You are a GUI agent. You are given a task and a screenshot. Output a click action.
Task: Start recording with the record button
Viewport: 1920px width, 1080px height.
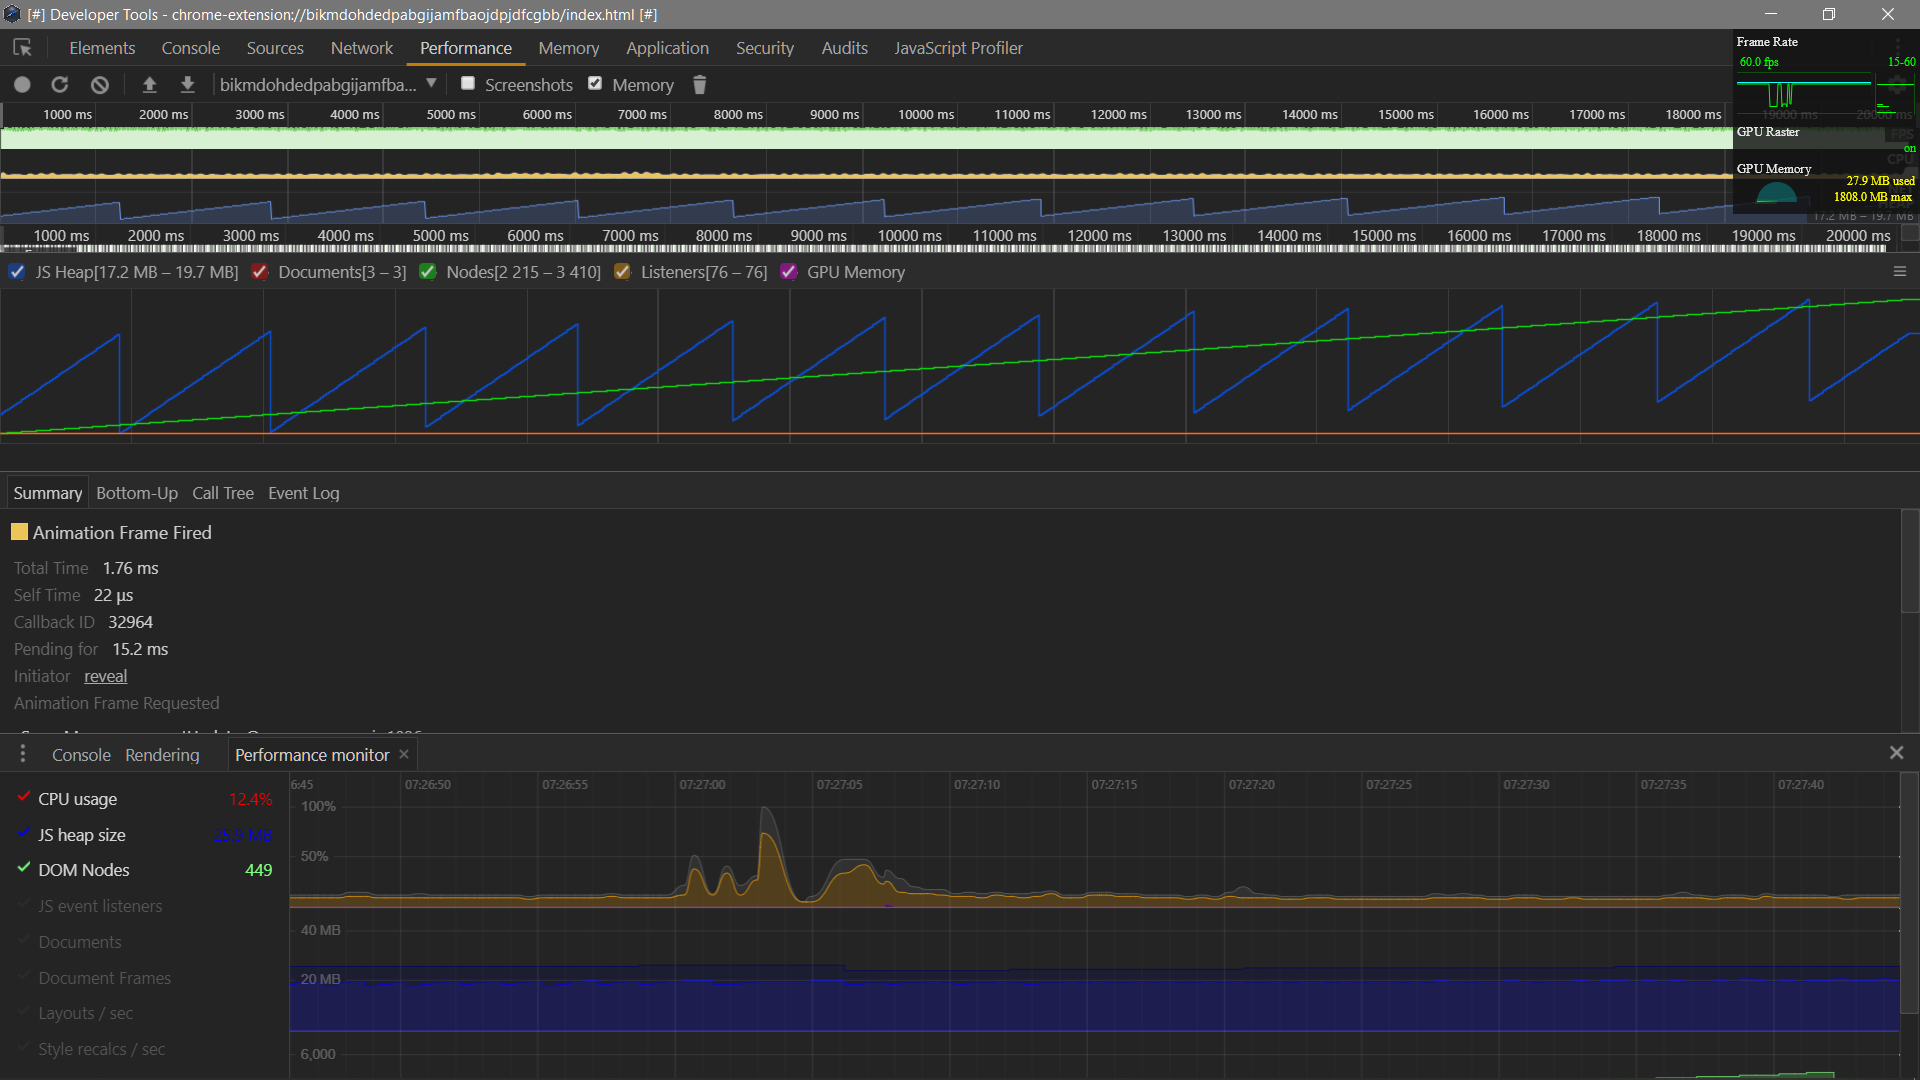[x=22, y=85]
